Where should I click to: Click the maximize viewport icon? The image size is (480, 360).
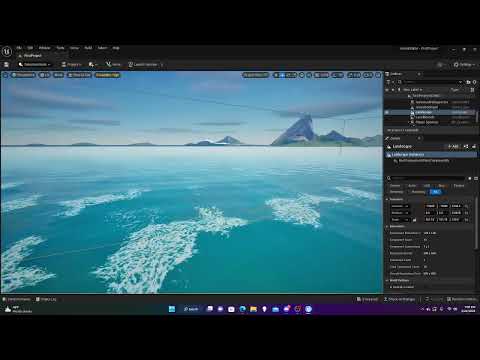coord(378,75)
